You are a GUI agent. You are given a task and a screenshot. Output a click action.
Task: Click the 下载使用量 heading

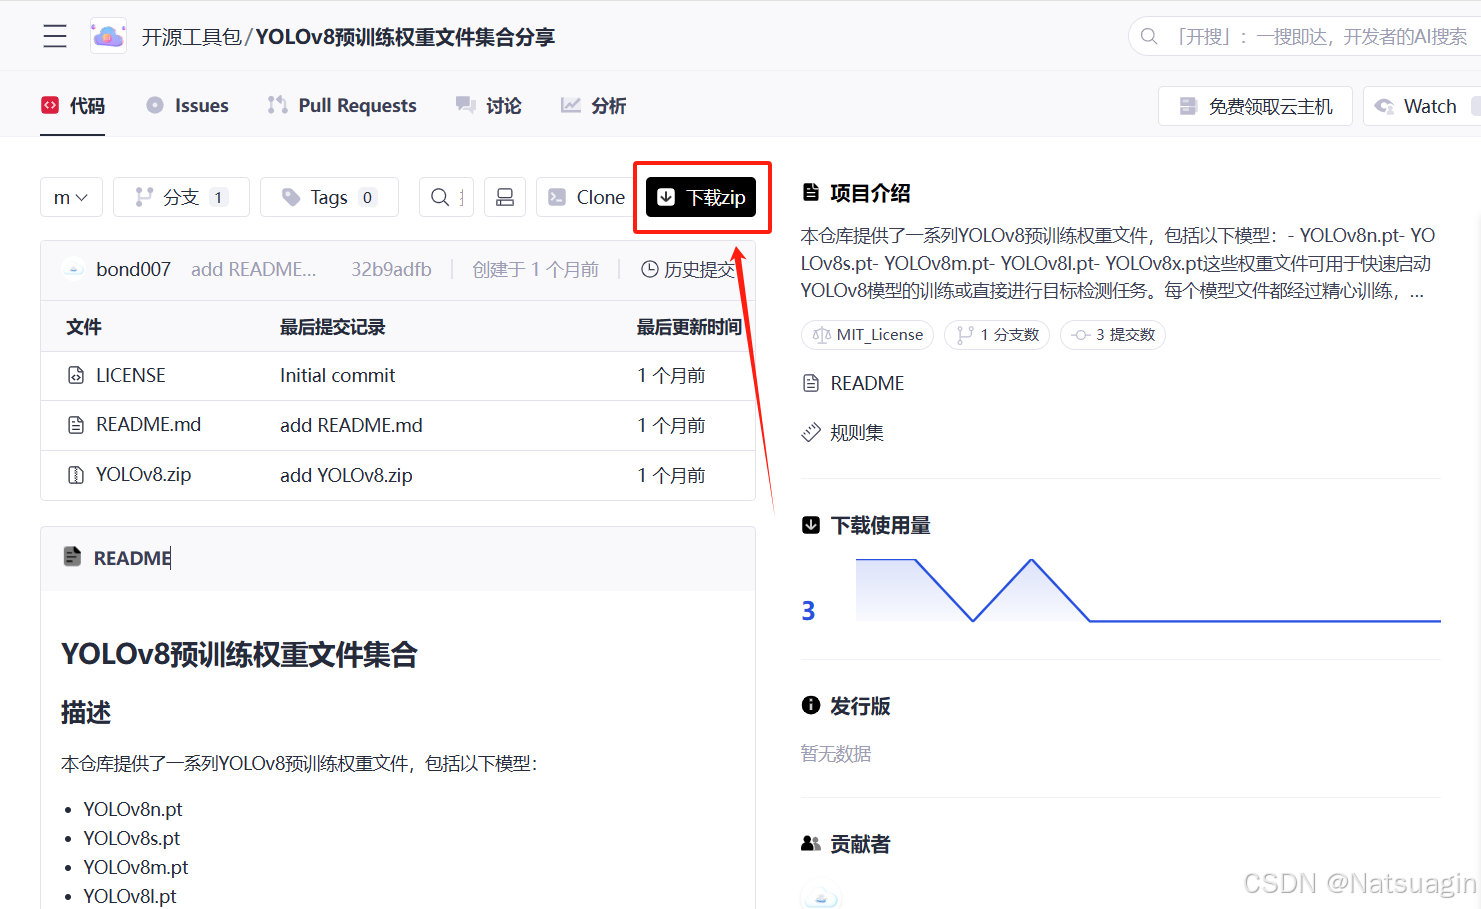pyautogui.click(x=880, y=525)
